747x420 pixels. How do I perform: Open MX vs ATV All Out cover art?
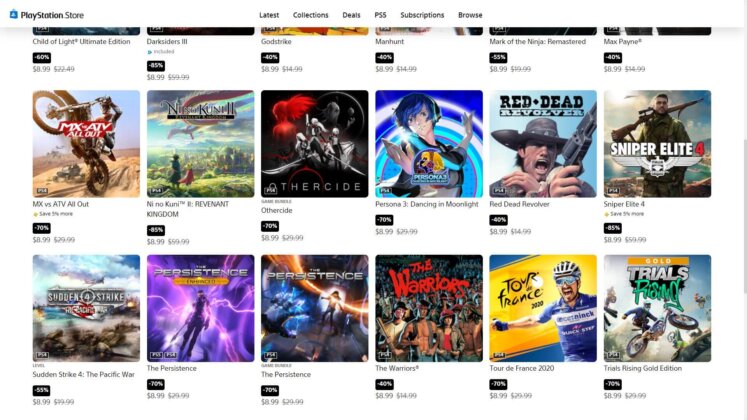86,144
